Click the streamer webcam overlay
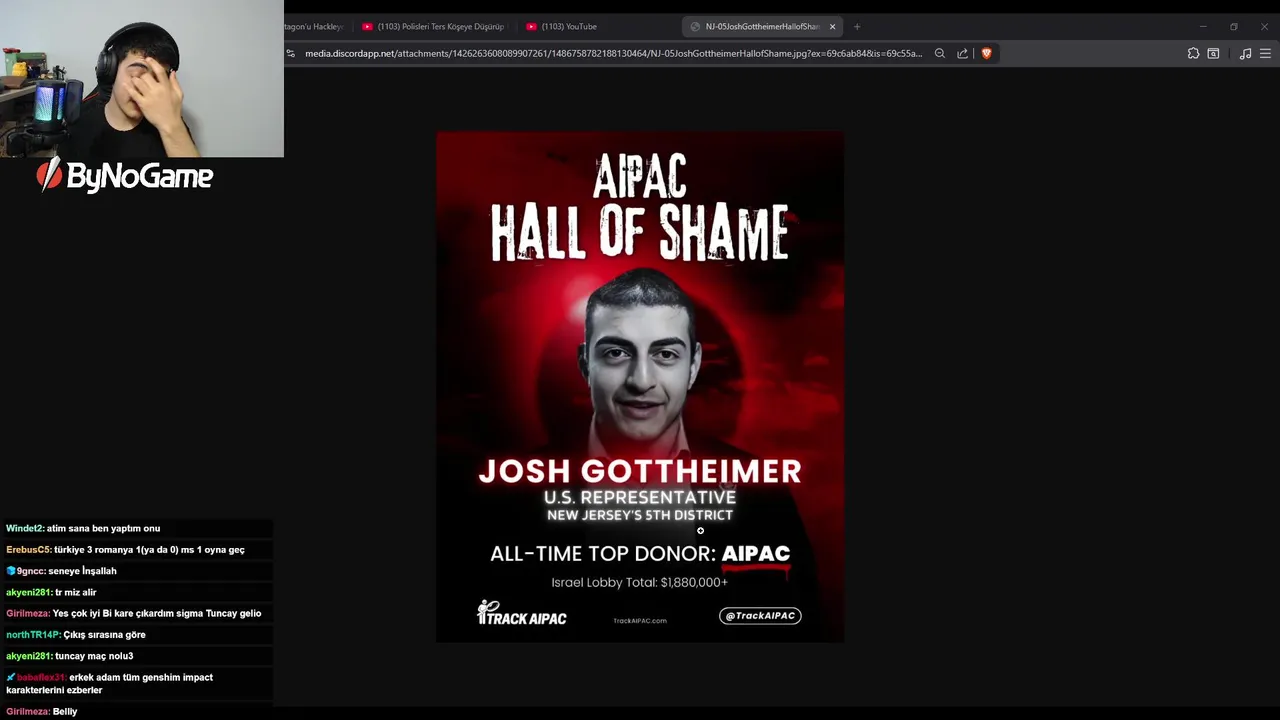This screenshot has width=1280, height=720. click(142, 79)
